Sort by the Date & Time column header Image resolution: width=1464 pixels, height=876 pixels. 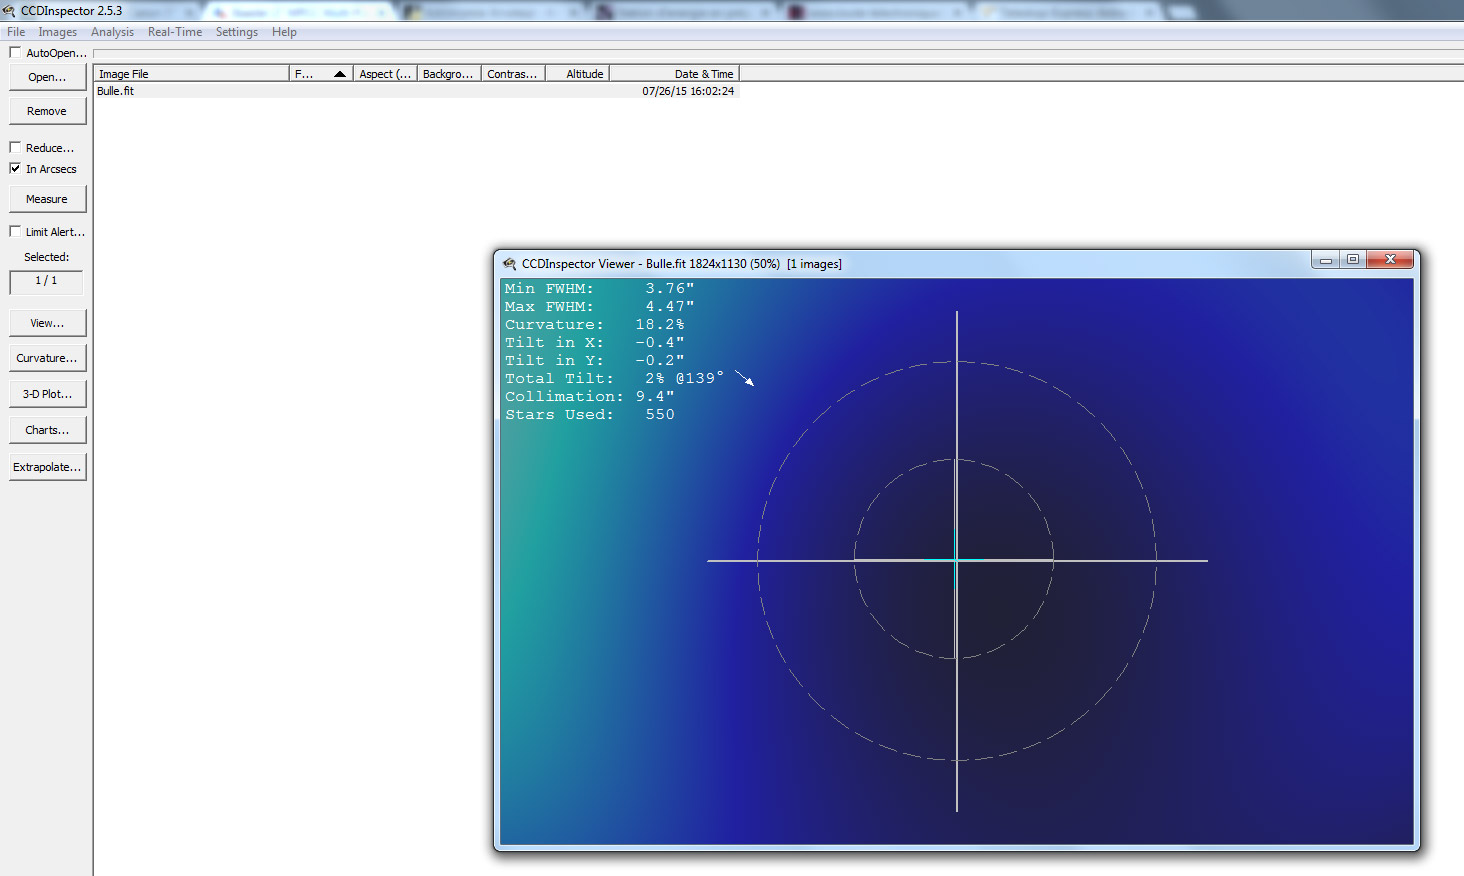674,74
